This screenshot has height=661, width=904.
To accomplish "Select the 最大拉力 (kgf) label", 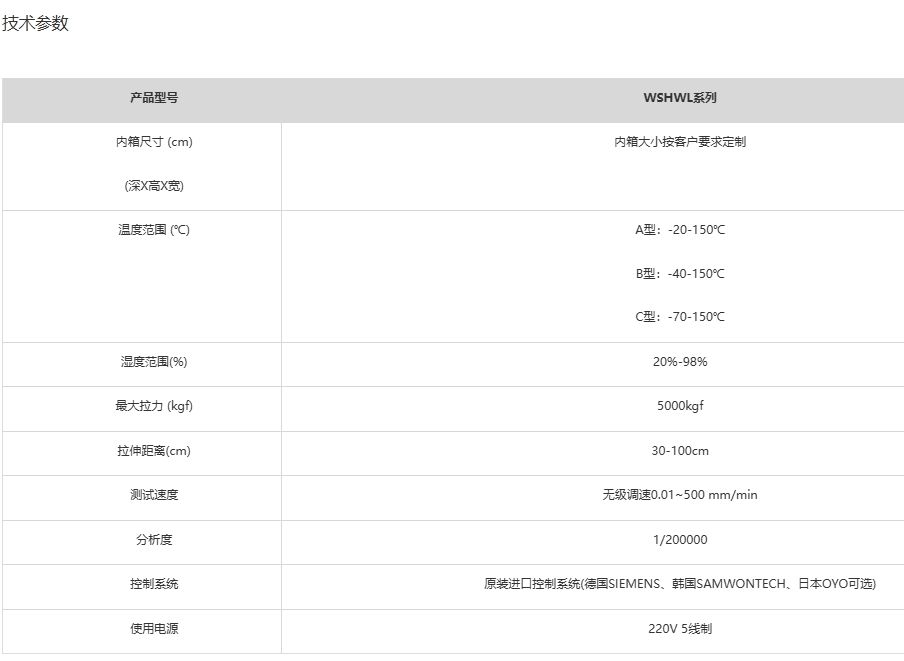I will 154,406.
